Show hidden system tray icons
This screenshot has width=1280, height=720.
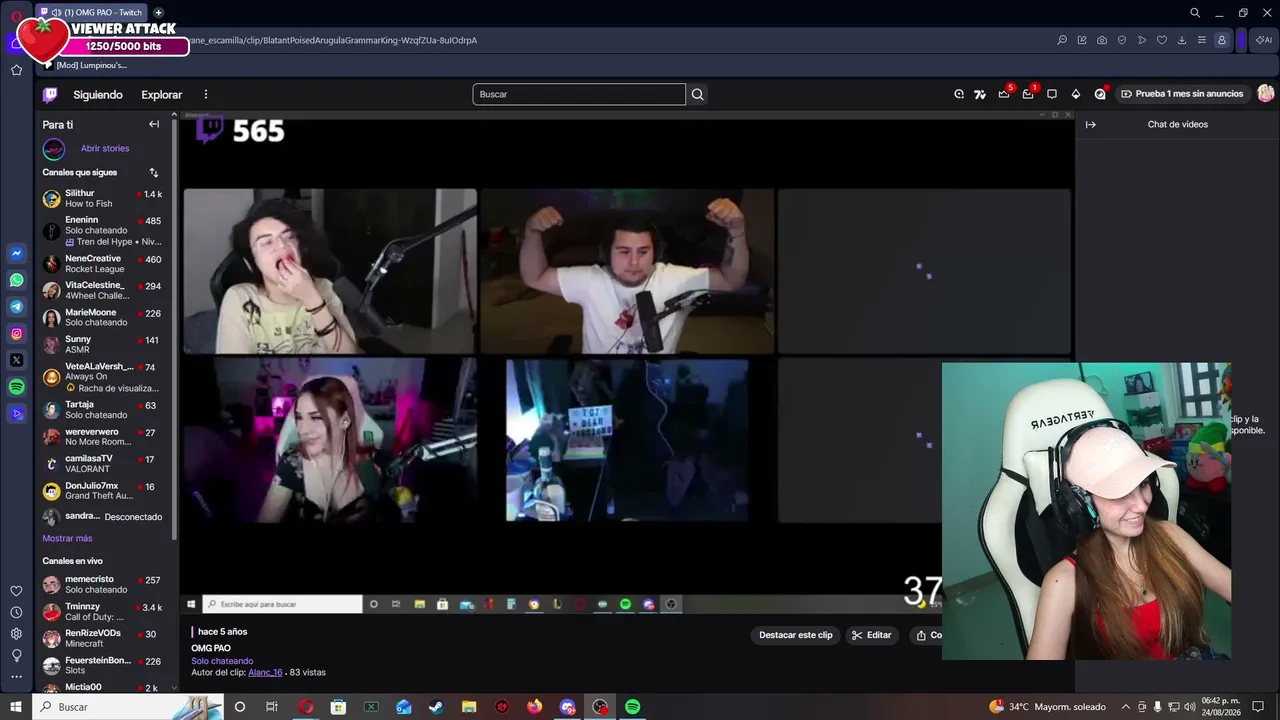coord(1126,707)
